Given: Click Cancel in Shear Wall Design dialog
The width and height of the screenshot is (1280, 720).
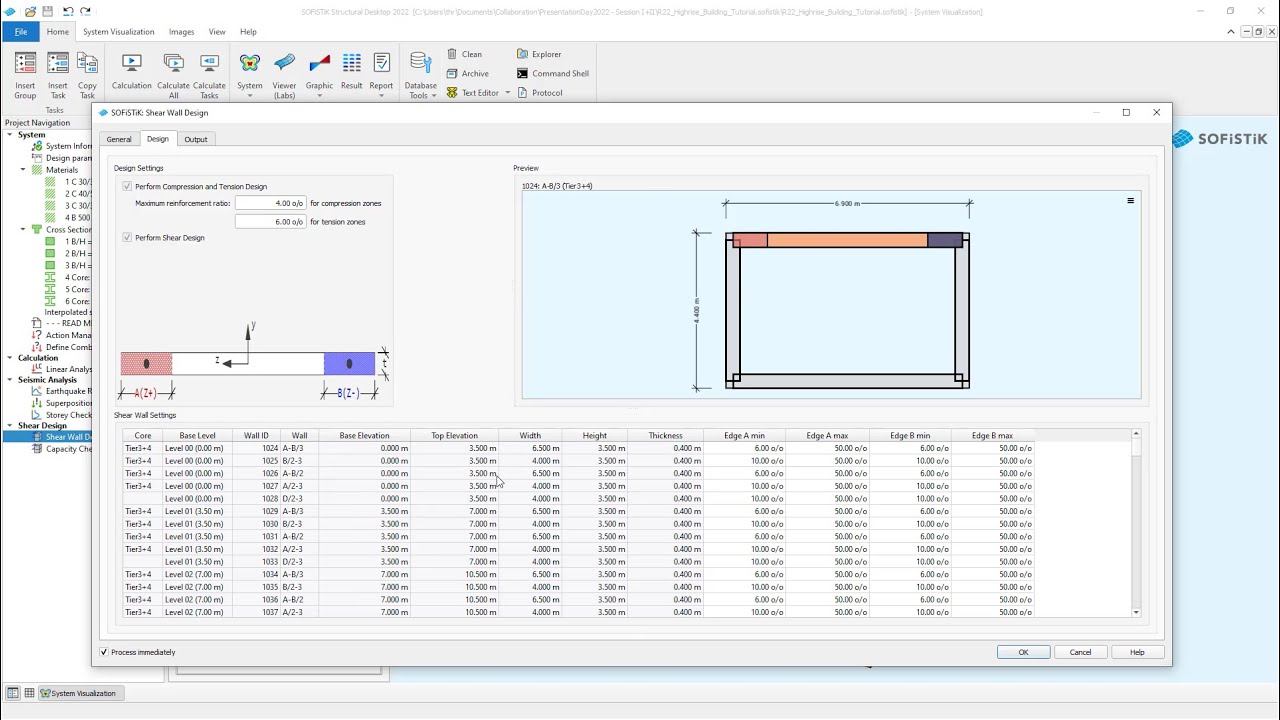Looking at the screenshot, I should tap(1081, 652).
